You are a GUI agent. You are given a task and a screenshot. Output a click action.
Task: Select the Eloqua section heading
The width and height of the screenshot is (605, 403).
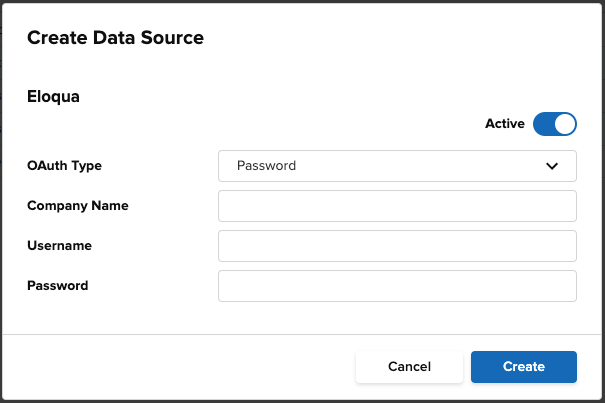coord(53,97)
